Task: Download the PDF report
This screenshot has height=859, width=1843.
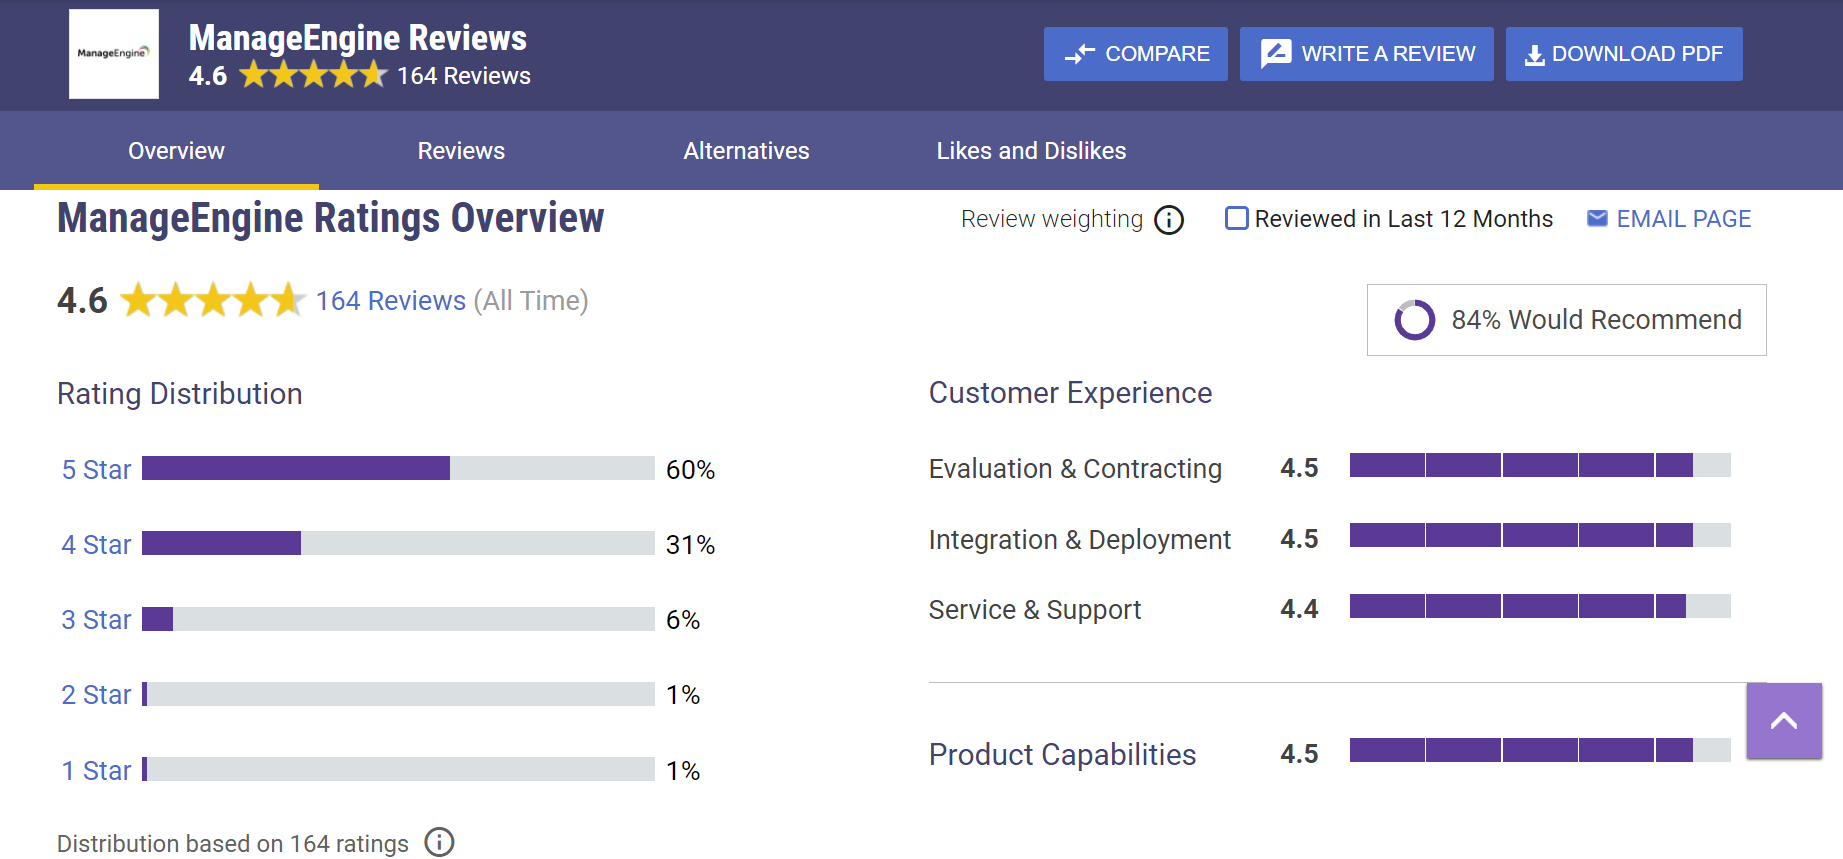Action: pos(1624,54)
